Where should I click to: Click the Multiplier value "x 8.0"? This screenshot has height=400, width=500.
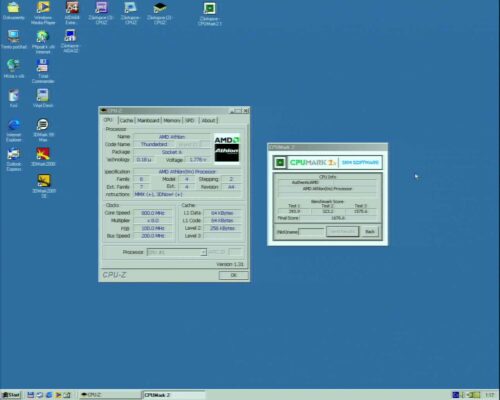(153, 221)
